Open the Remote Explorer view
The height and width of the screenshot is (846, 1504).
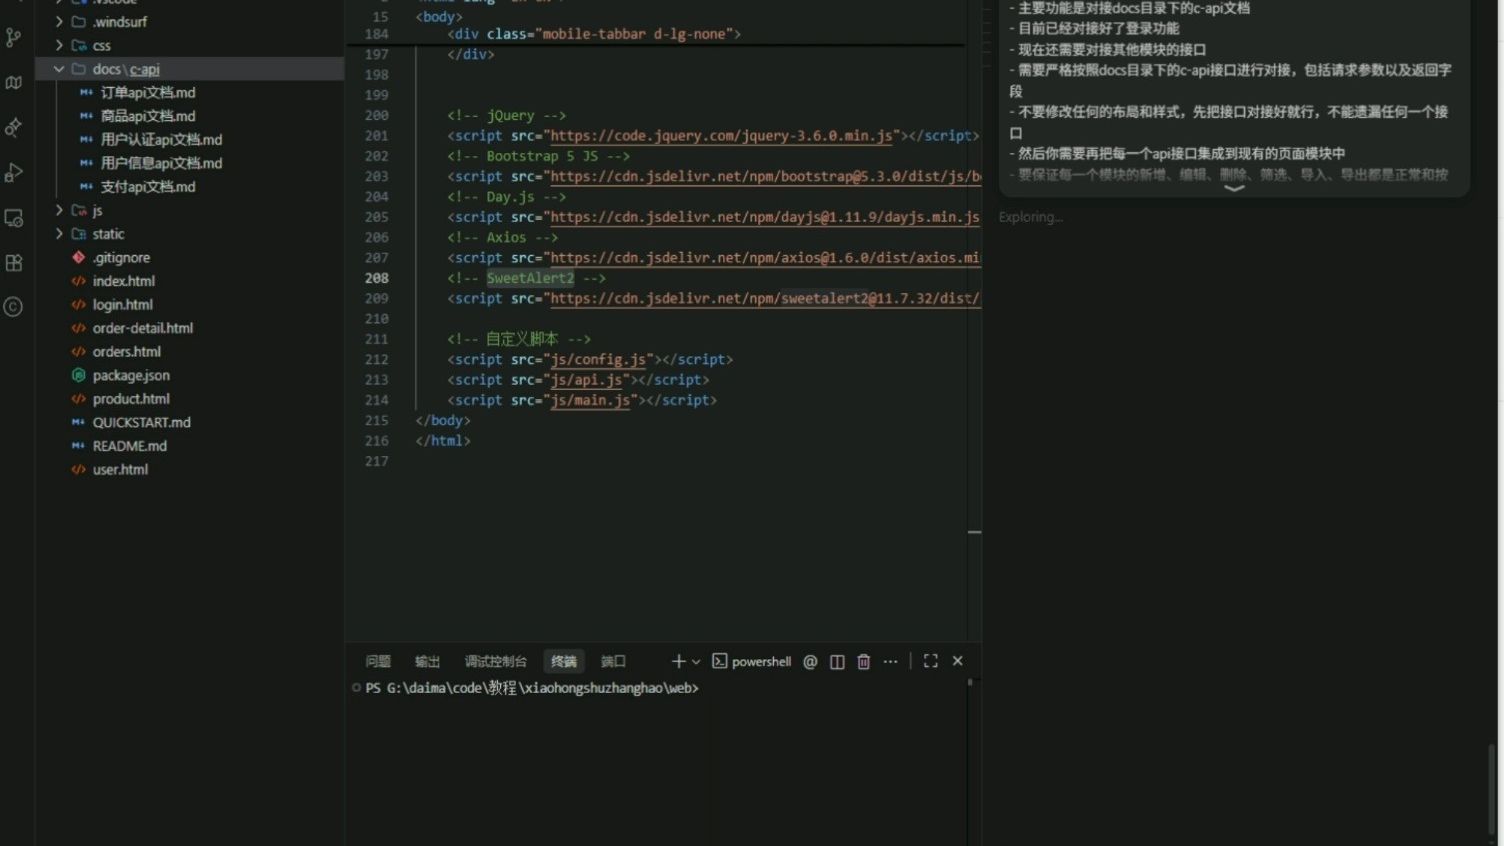[x=13, y=218]
